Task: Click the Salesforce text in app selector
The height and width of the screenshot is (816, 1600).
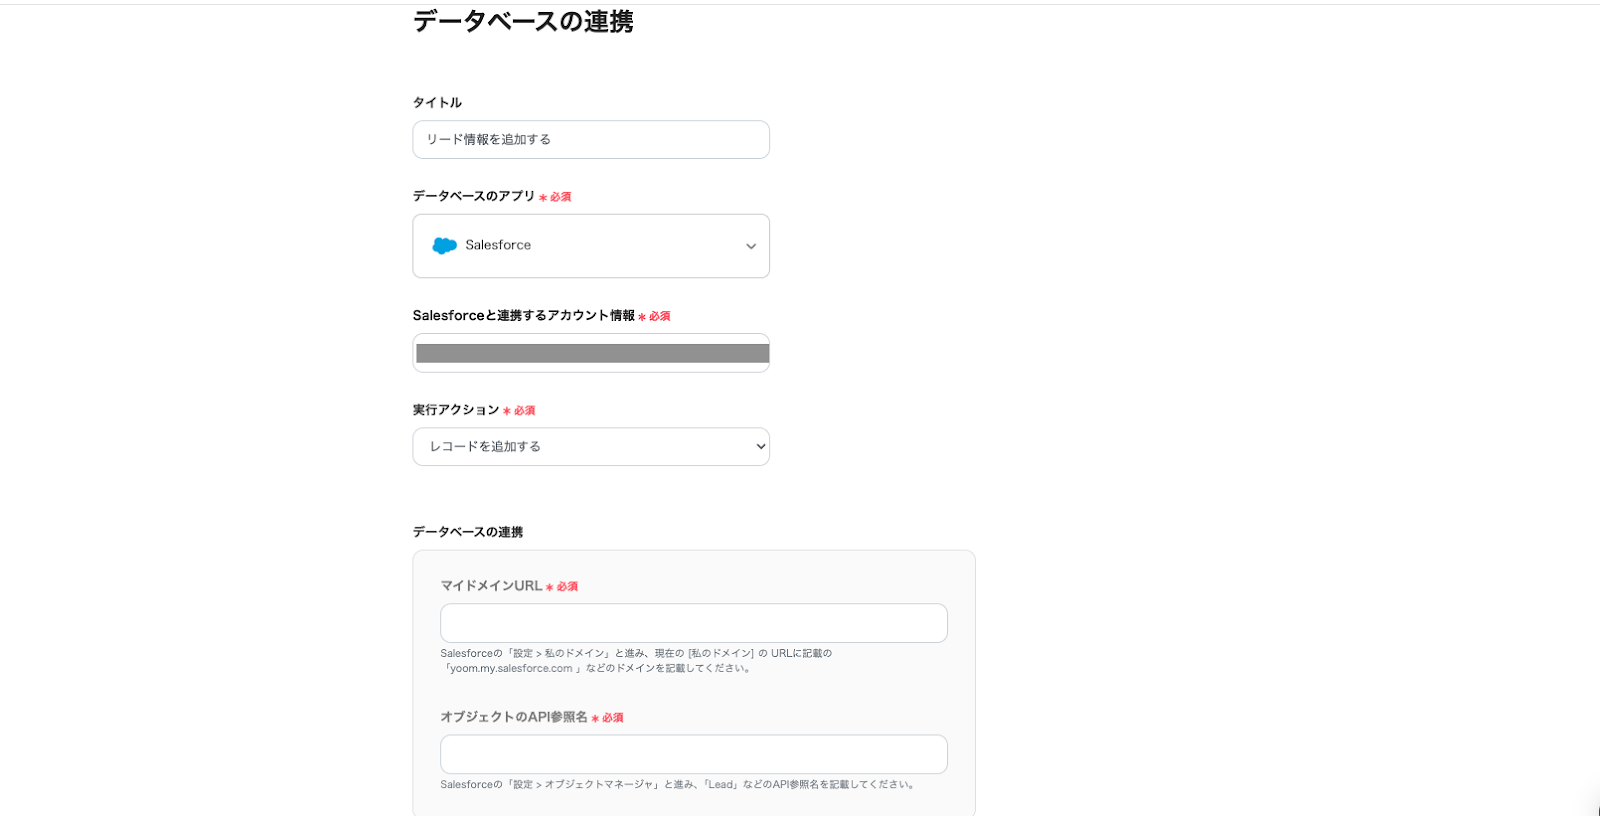Action: (x=498, y=245)
